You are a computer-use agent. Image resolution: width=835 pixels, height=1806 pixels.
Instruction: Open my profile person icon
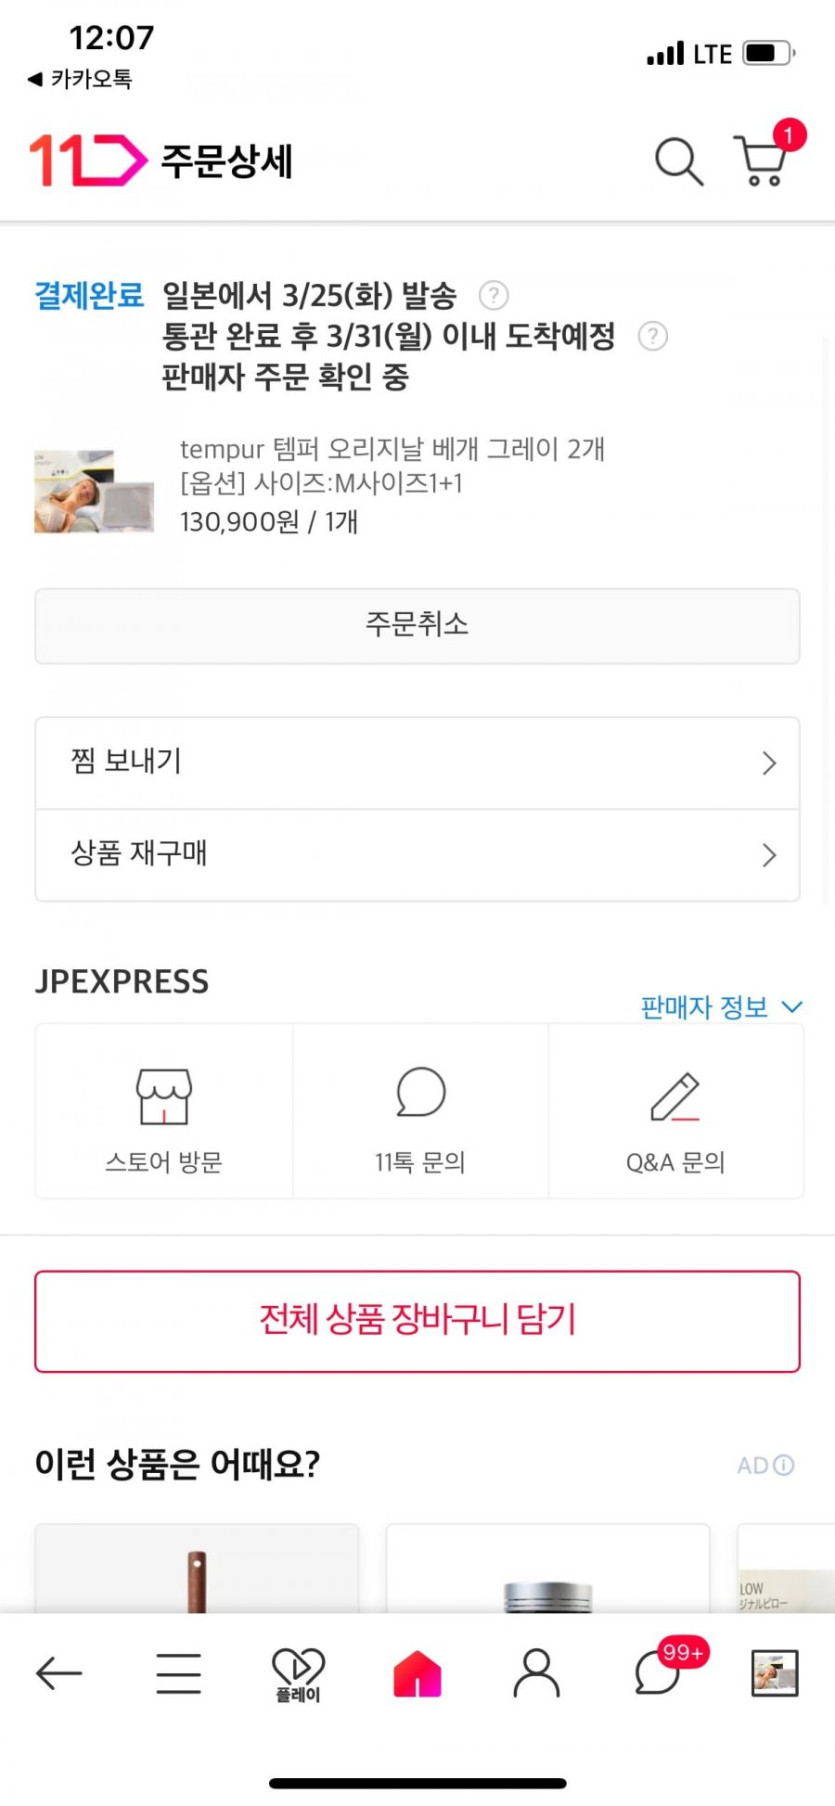537,1673
